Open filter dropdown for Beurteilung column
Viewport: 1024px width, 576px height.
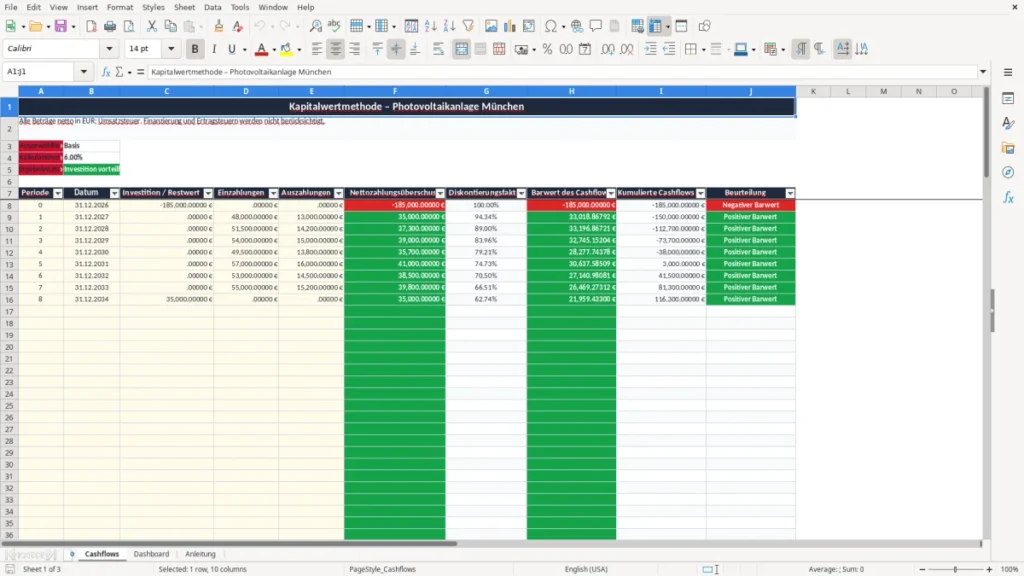point(790,193)
